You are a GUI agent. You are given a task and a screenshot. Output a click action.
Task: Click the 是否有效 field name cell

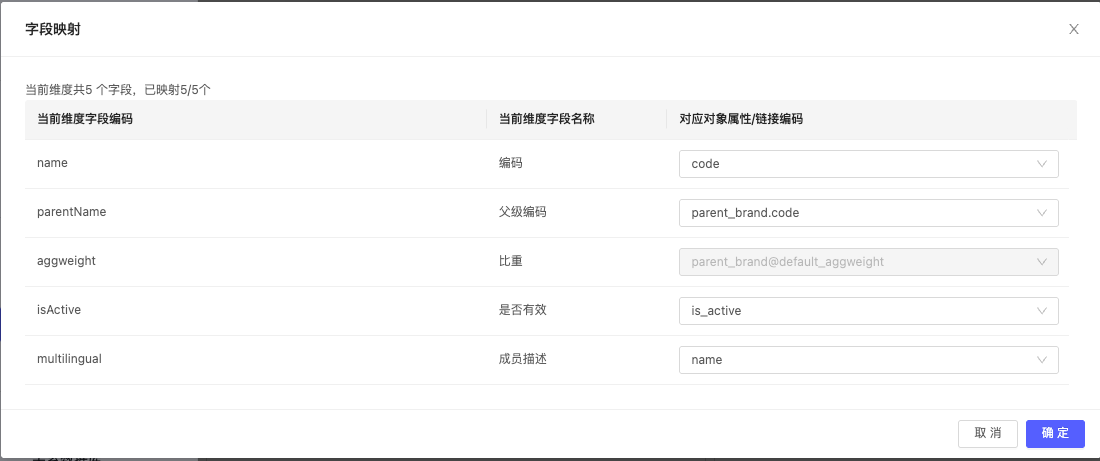pyautogui.click(x=523, y=311)
